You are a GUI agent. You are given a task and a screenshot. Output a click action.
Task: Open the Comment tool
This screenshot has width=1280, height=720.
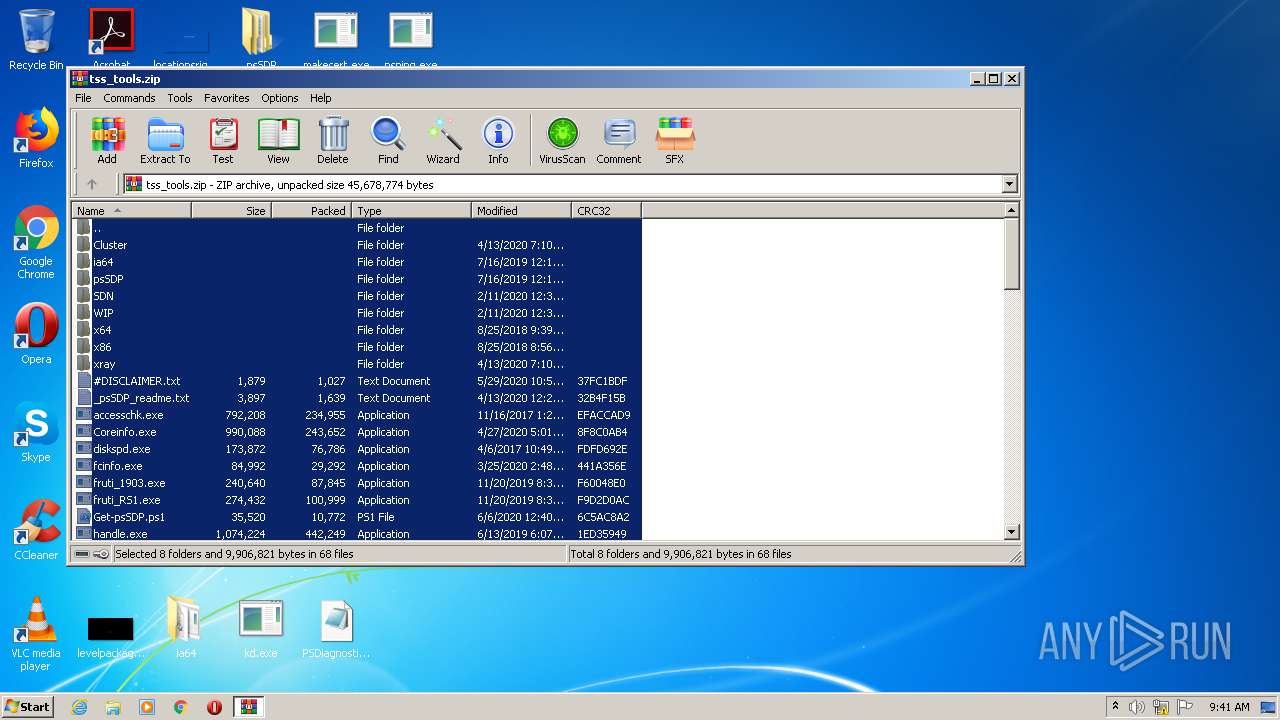[x=619, y=141]
